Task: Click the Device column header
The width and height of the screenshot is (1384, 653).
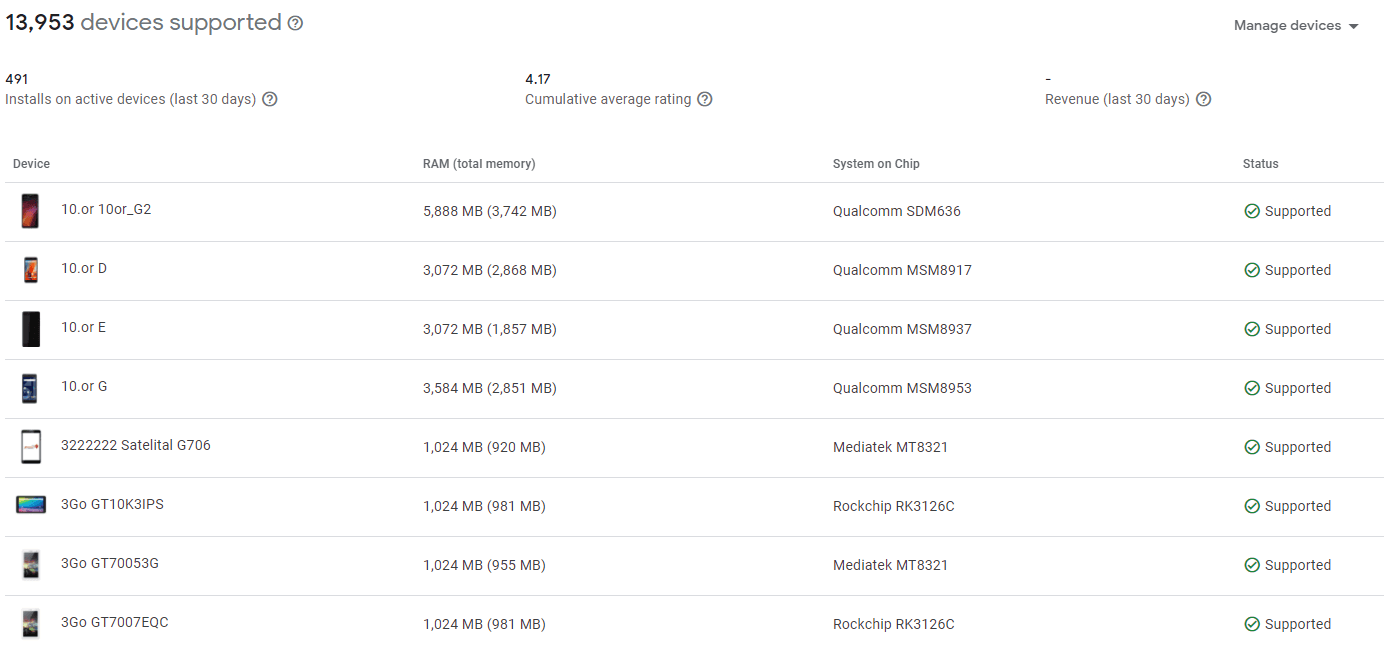Action: 31,164
